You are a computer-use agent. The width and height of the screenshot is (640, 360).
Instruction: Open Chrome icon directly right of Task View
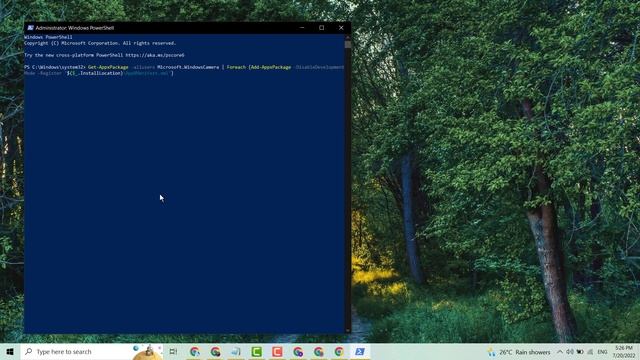tap(195, 351)
